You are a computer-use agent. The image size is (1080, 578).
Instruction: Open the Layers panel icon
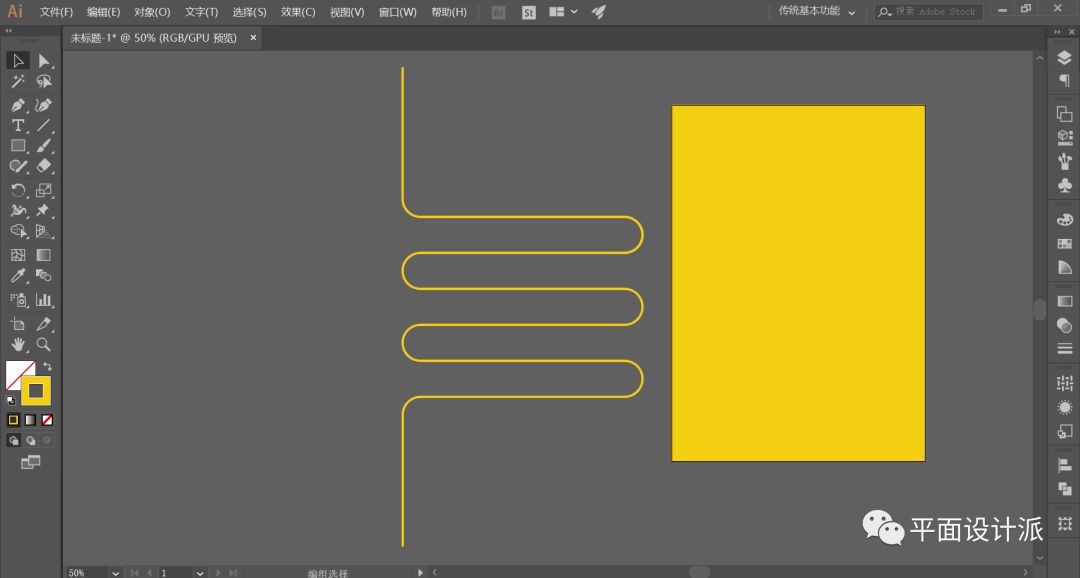pyautogui.click(x=1064, y=59)
